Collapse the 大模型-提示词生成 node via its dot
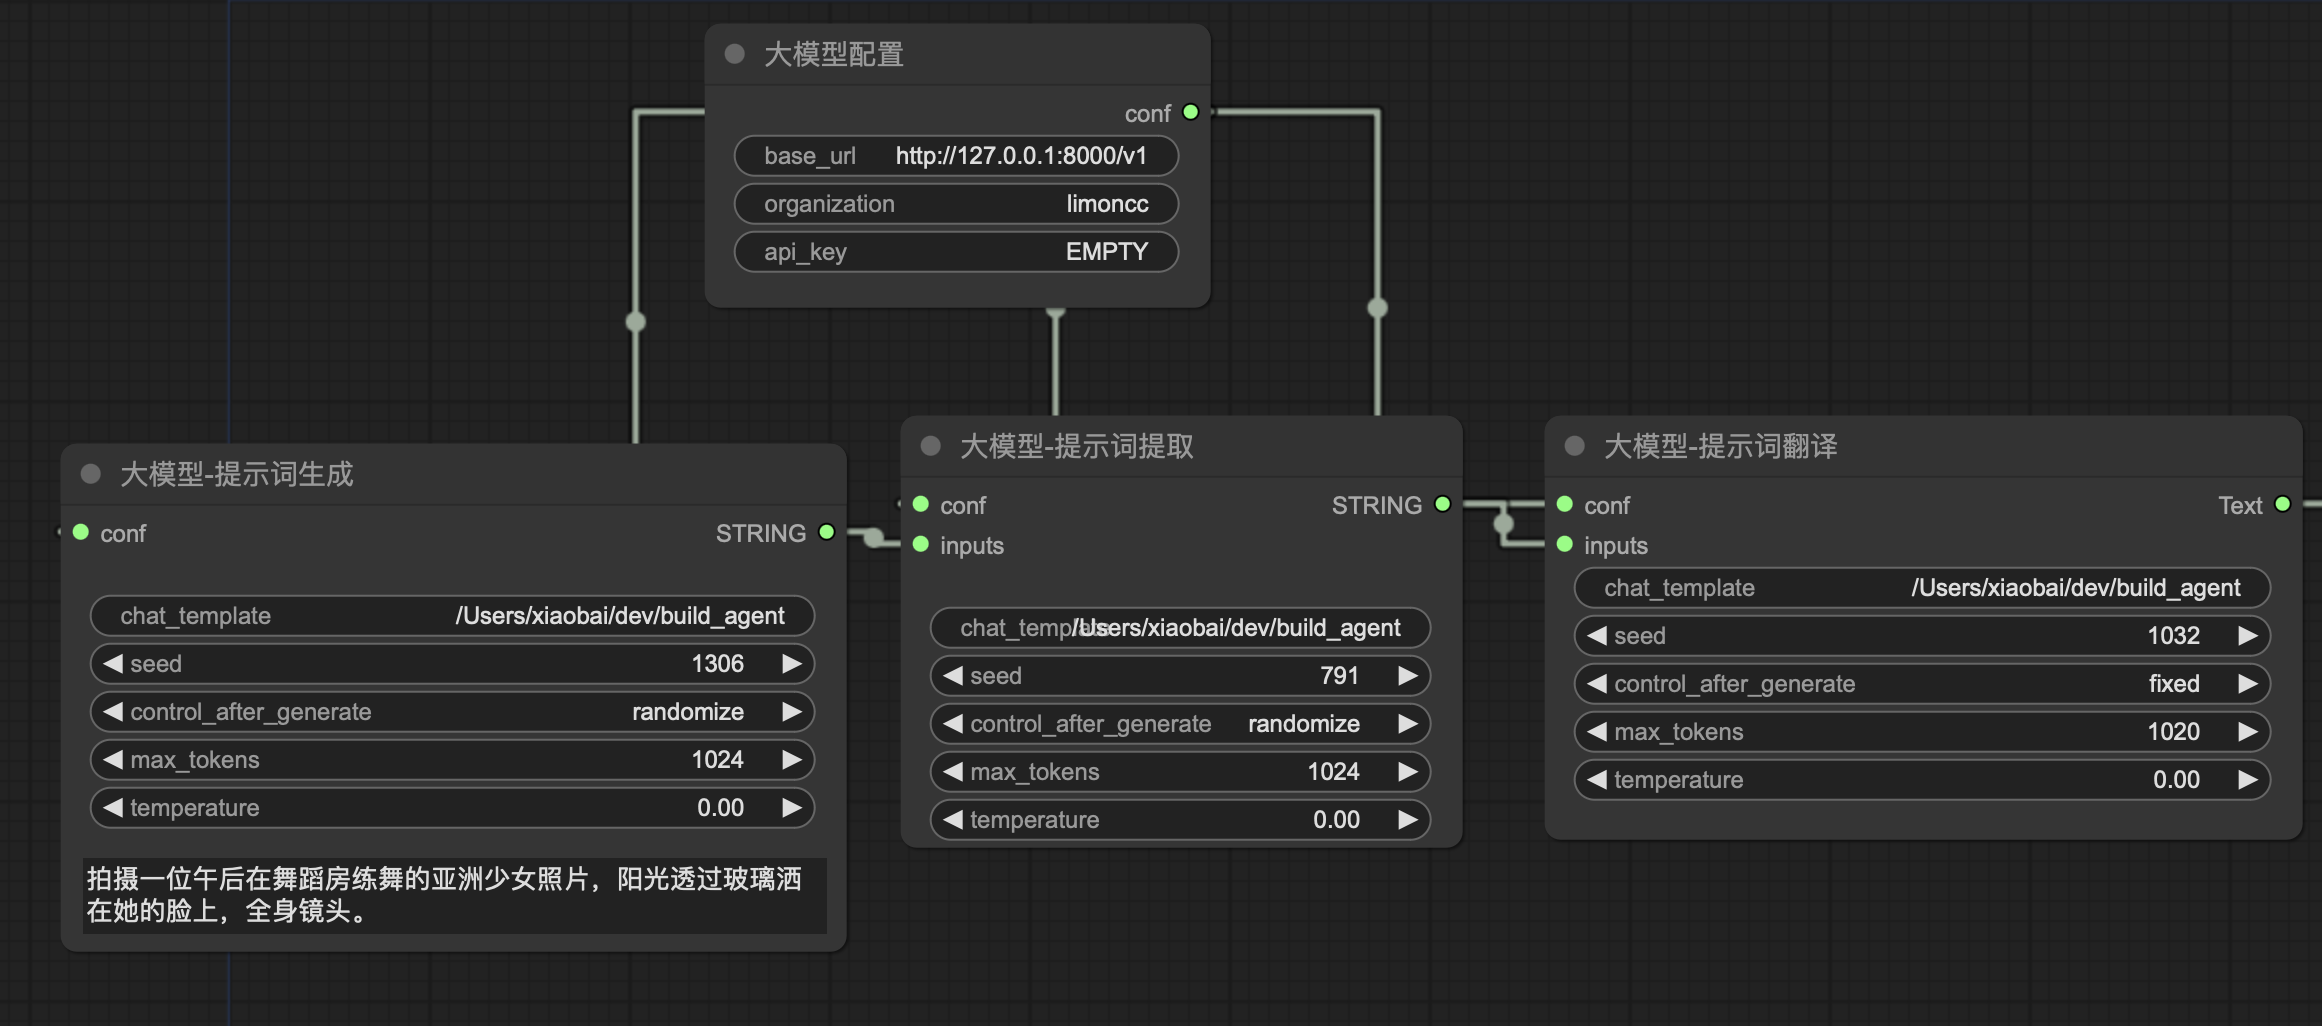The height and width of the screenshot is (1026, 2322). (x=91, y=474)
